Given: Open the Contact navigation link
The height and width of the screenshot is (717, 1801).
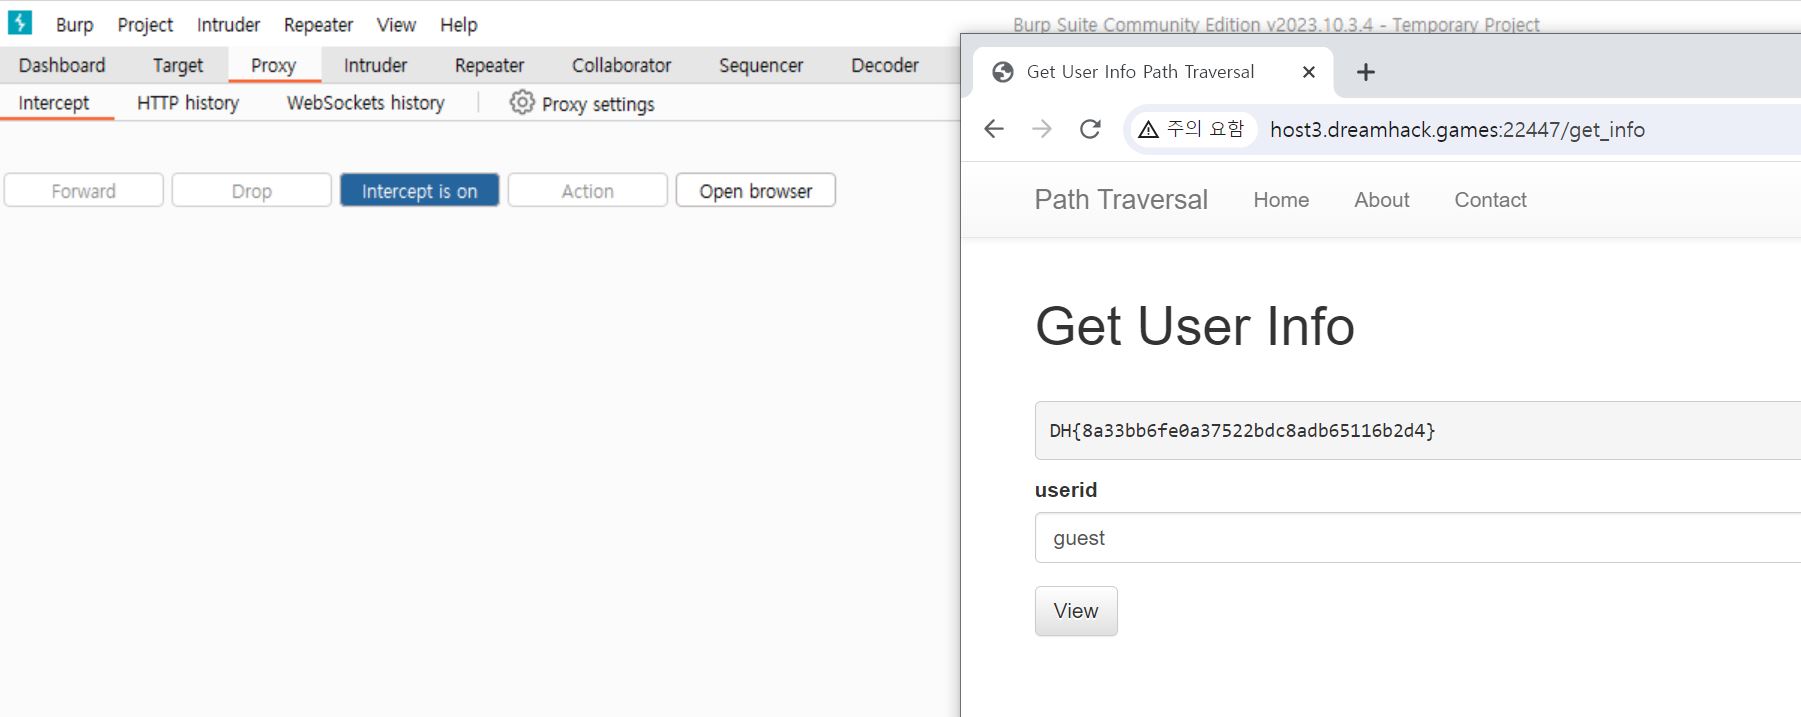Looking at the screenshot, I should pos(1490,200).
